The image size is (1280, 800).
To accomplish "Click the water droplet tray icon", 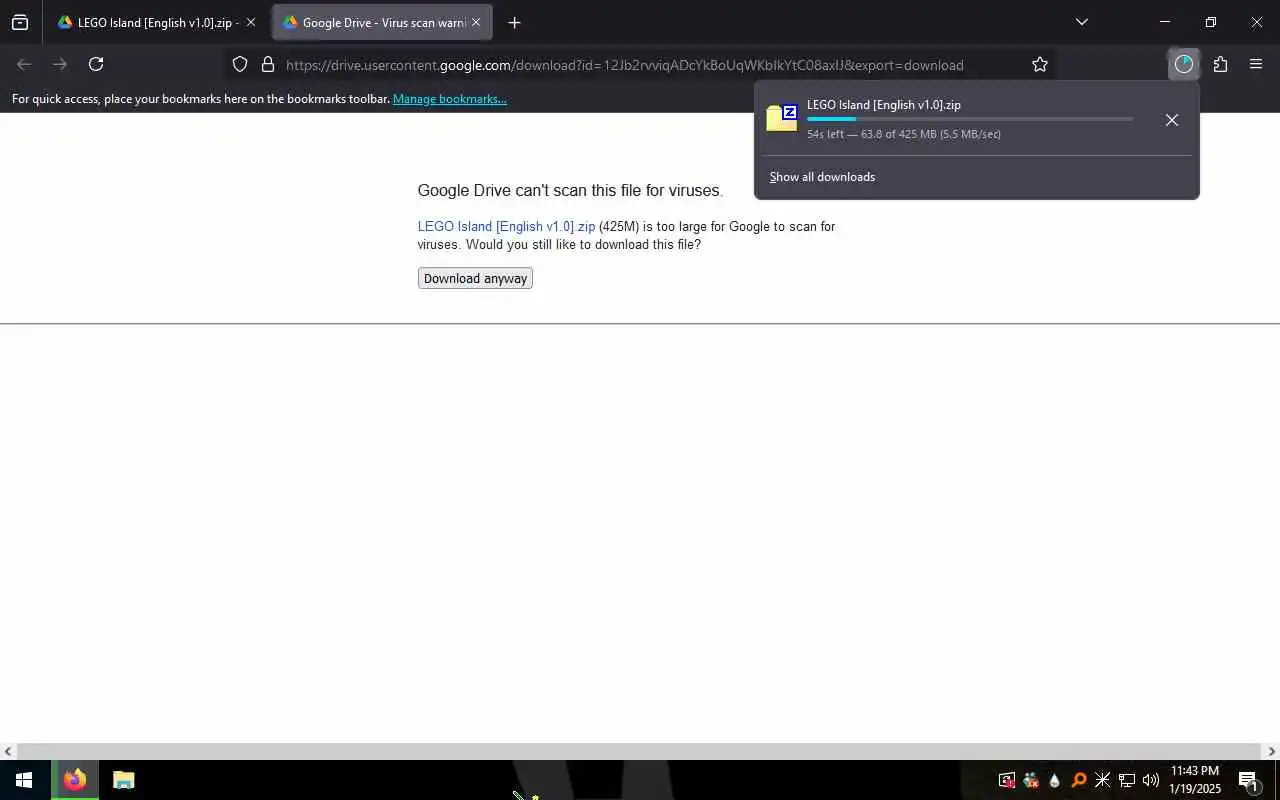I will 1054,780.
